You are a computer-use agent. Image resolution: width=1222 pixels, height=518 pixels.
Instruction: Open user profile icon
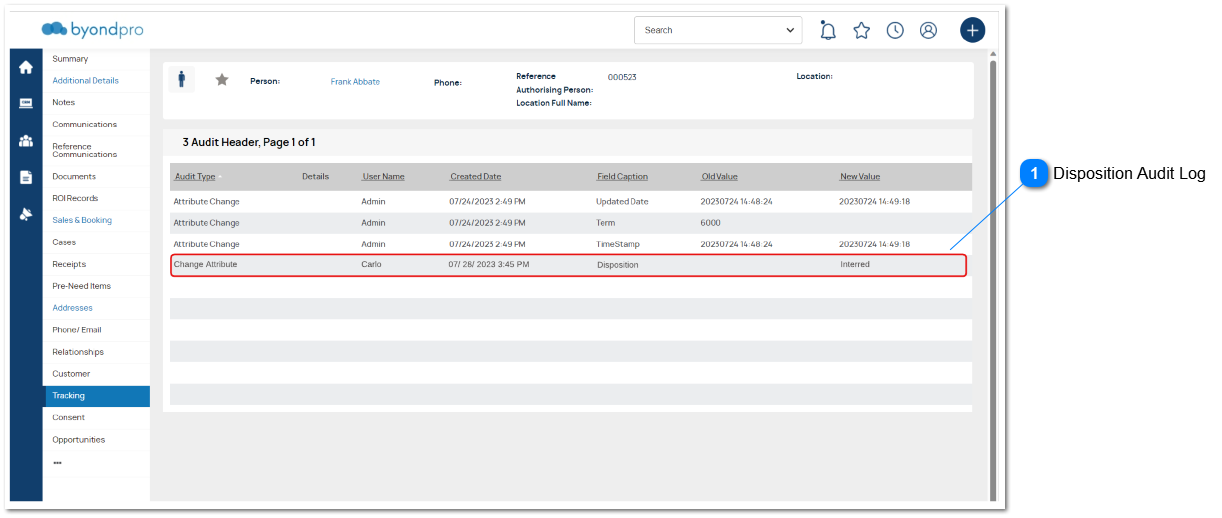pos(928,30)
